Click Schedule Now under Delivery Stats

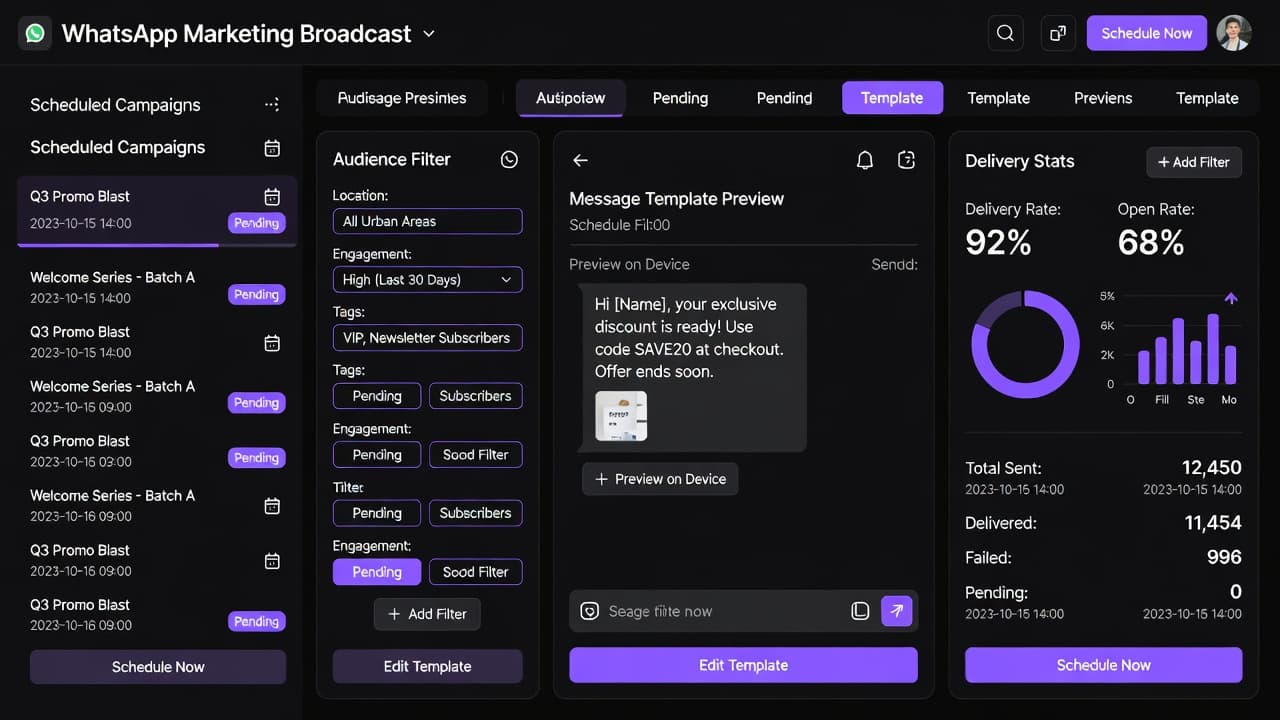click(1104, 665)
